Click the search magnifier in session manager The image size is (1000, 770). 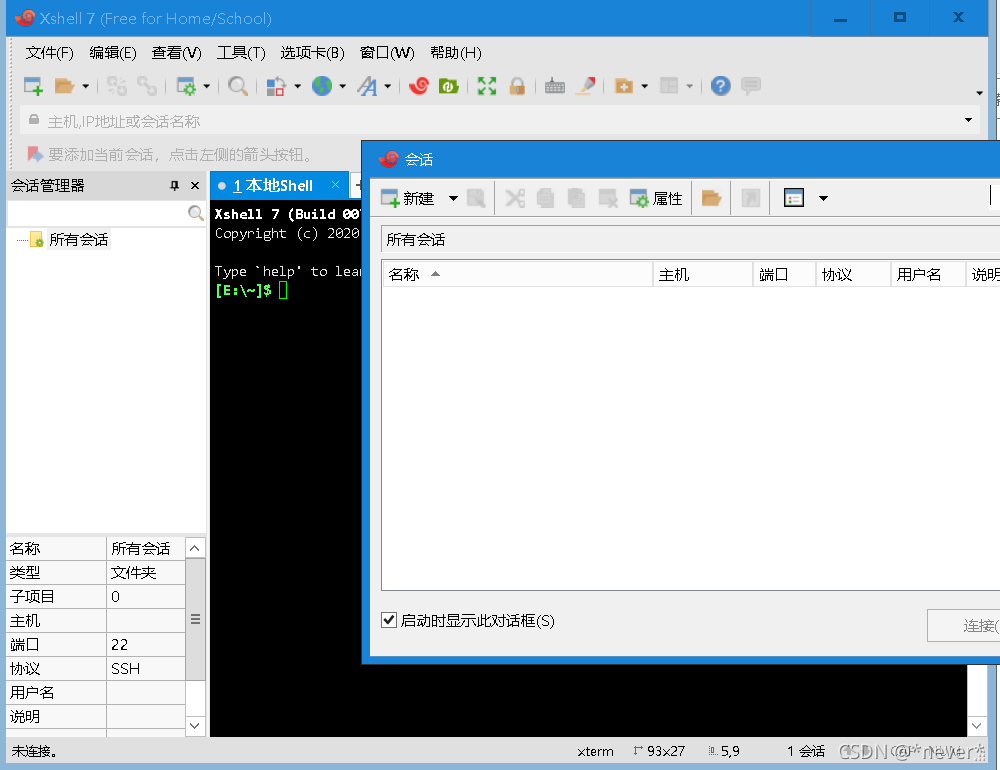click(x=196, y=213)
